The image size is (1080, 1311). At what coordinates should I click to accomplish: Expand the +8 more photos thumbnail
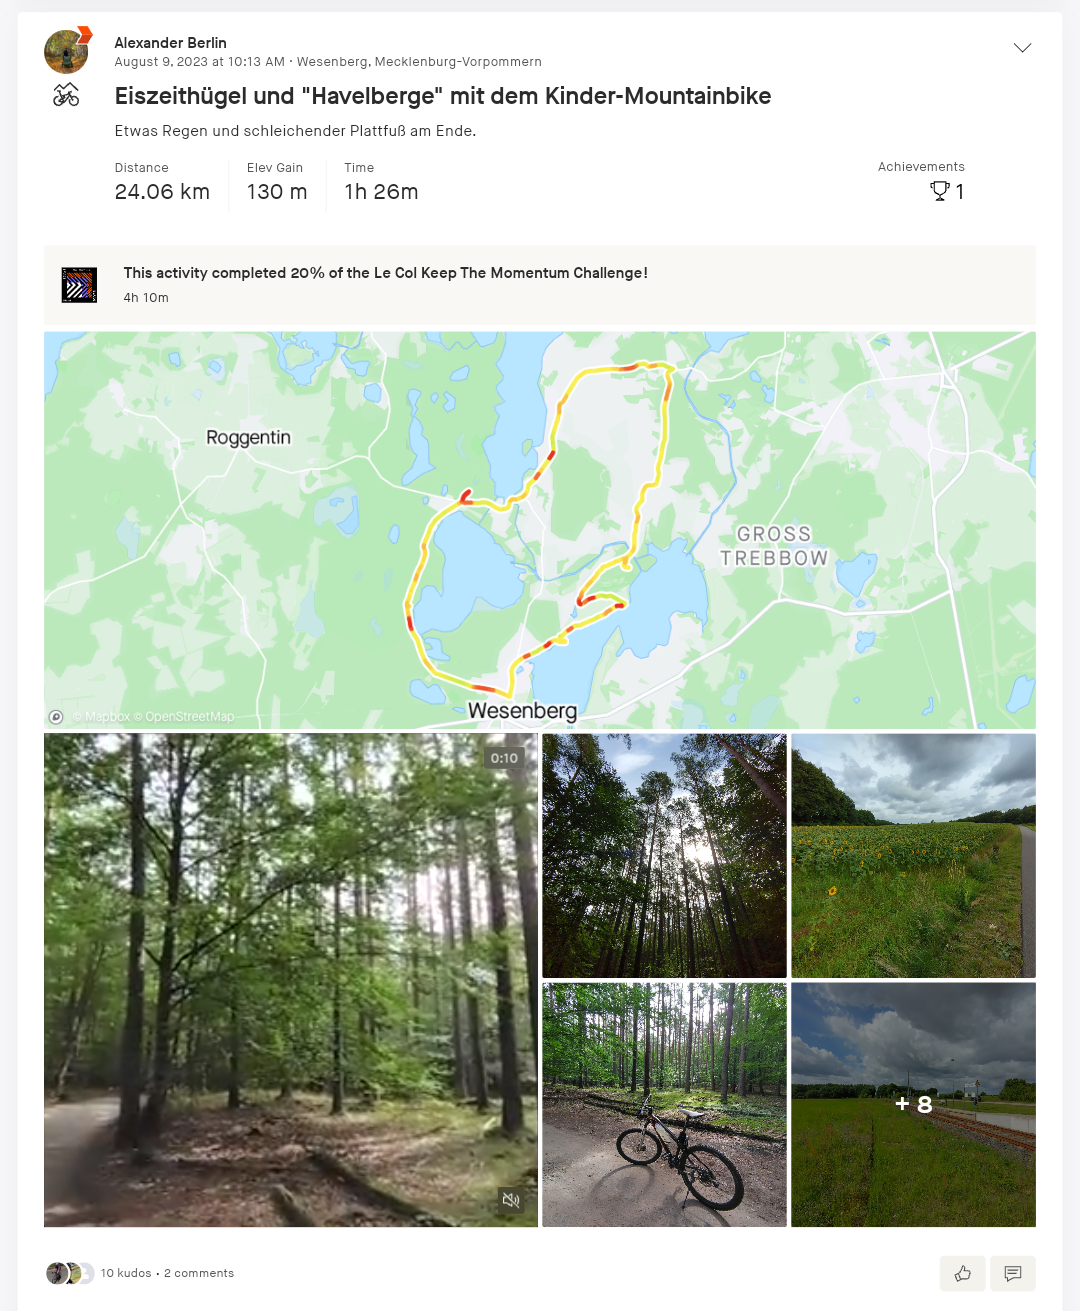913,1105
